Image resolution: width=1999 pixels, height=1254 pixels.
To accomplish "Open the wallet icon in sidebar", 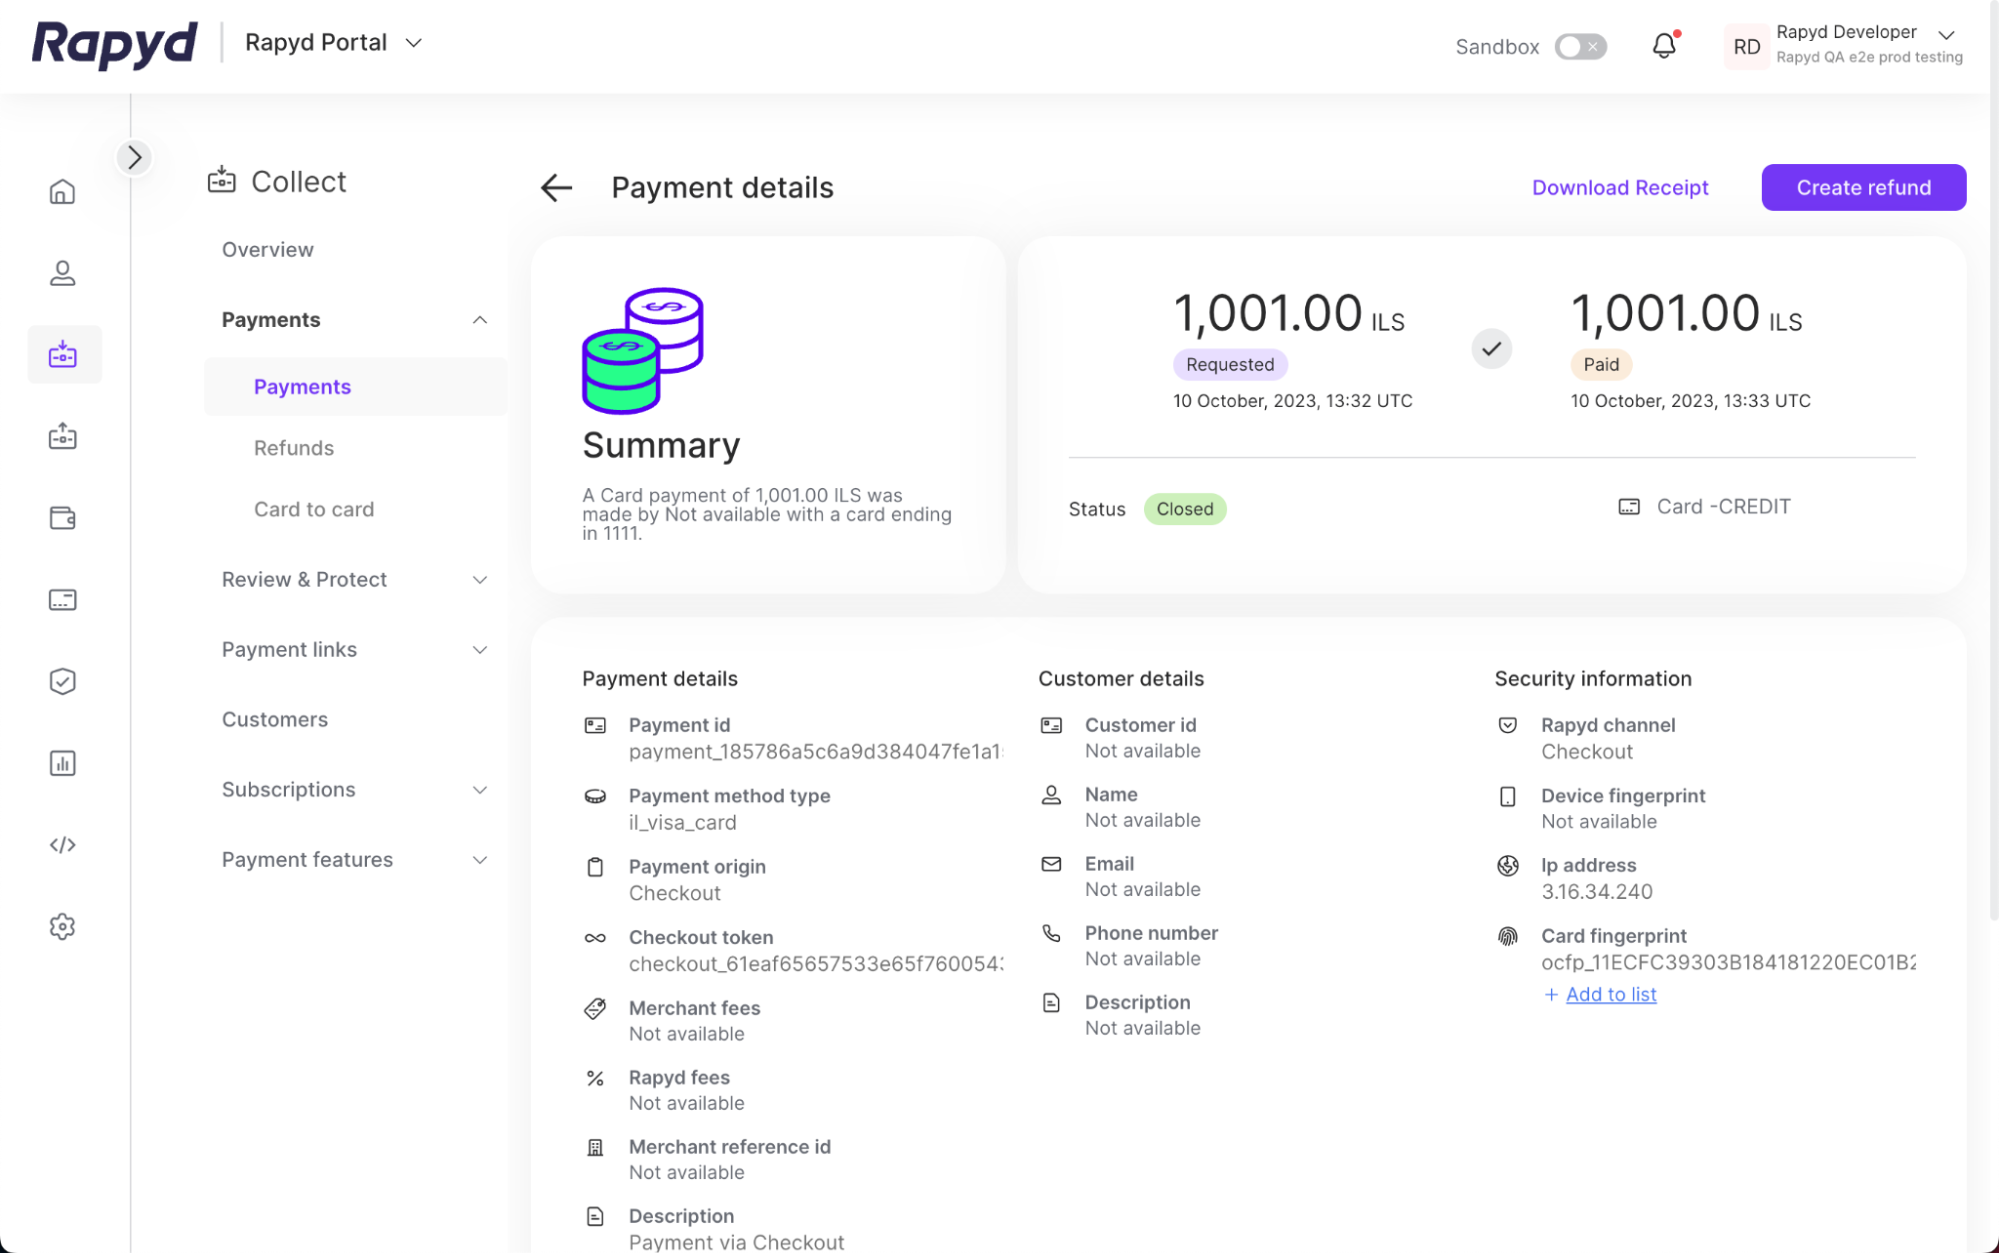I will pyautogui.click(x=62, y=518).
